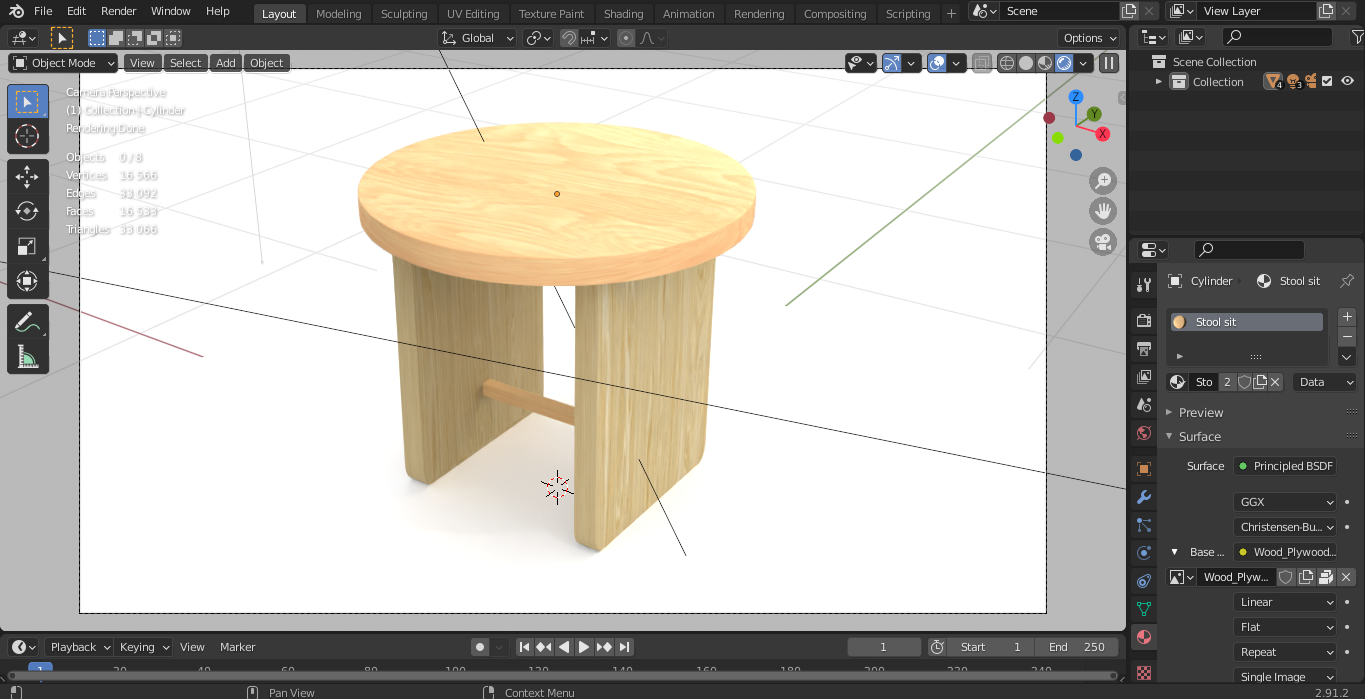Select the Annotate tool
The width and height of the screenshot is (1365, 699).
27,322
